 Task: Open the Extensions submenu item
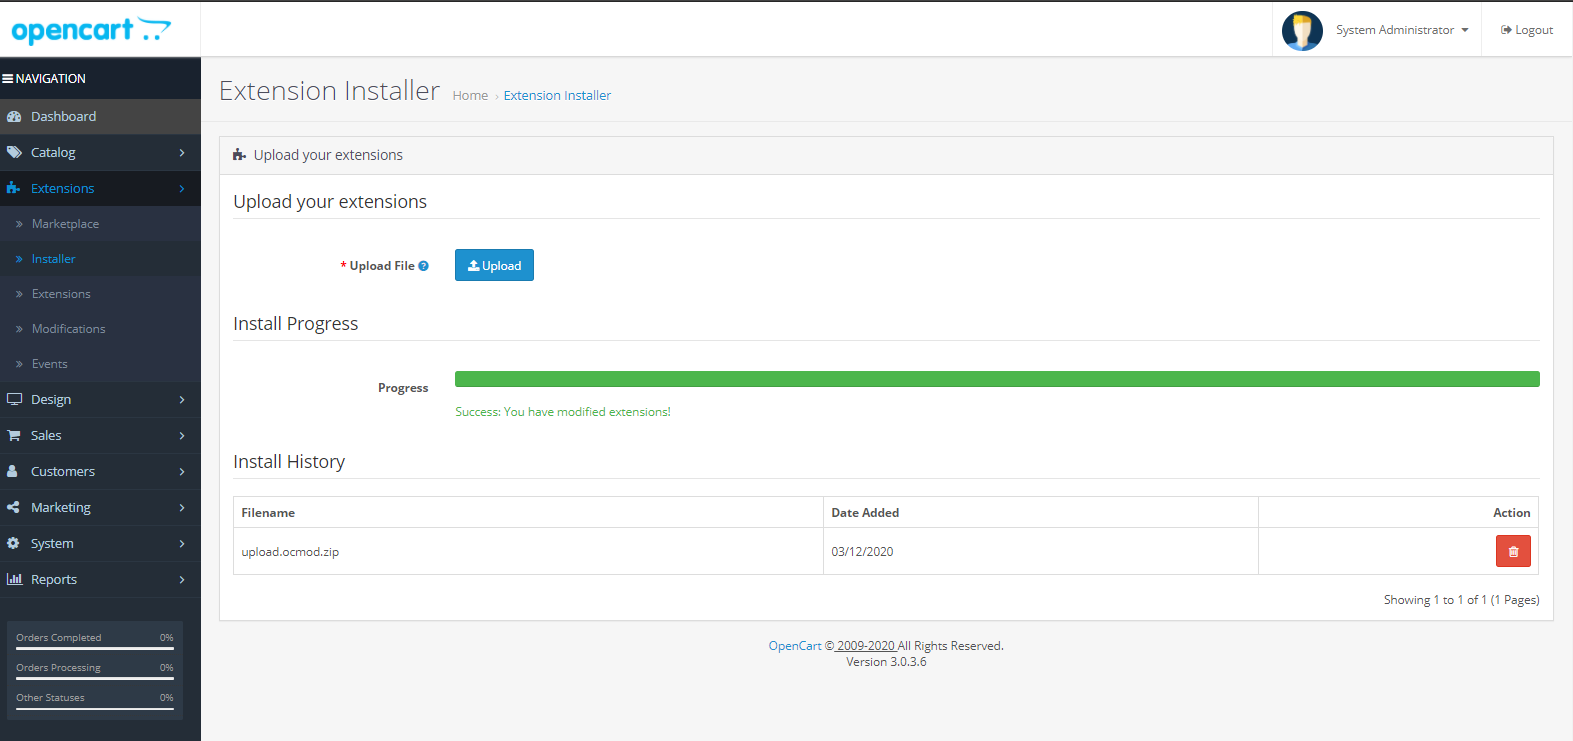coord(100,294)
